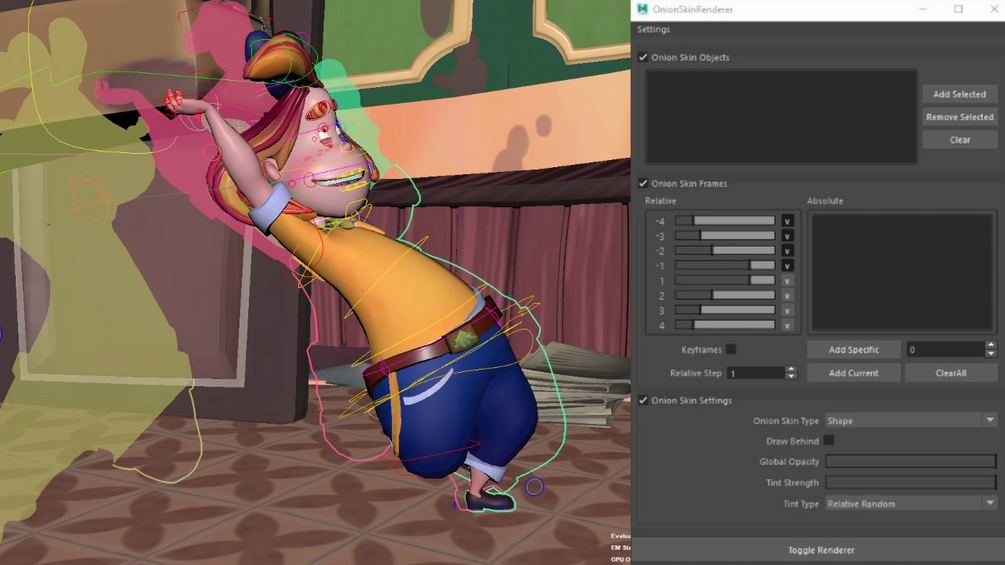Toggle visibility button for relative frame 2

pyautogui.click(x=787, y=295)
